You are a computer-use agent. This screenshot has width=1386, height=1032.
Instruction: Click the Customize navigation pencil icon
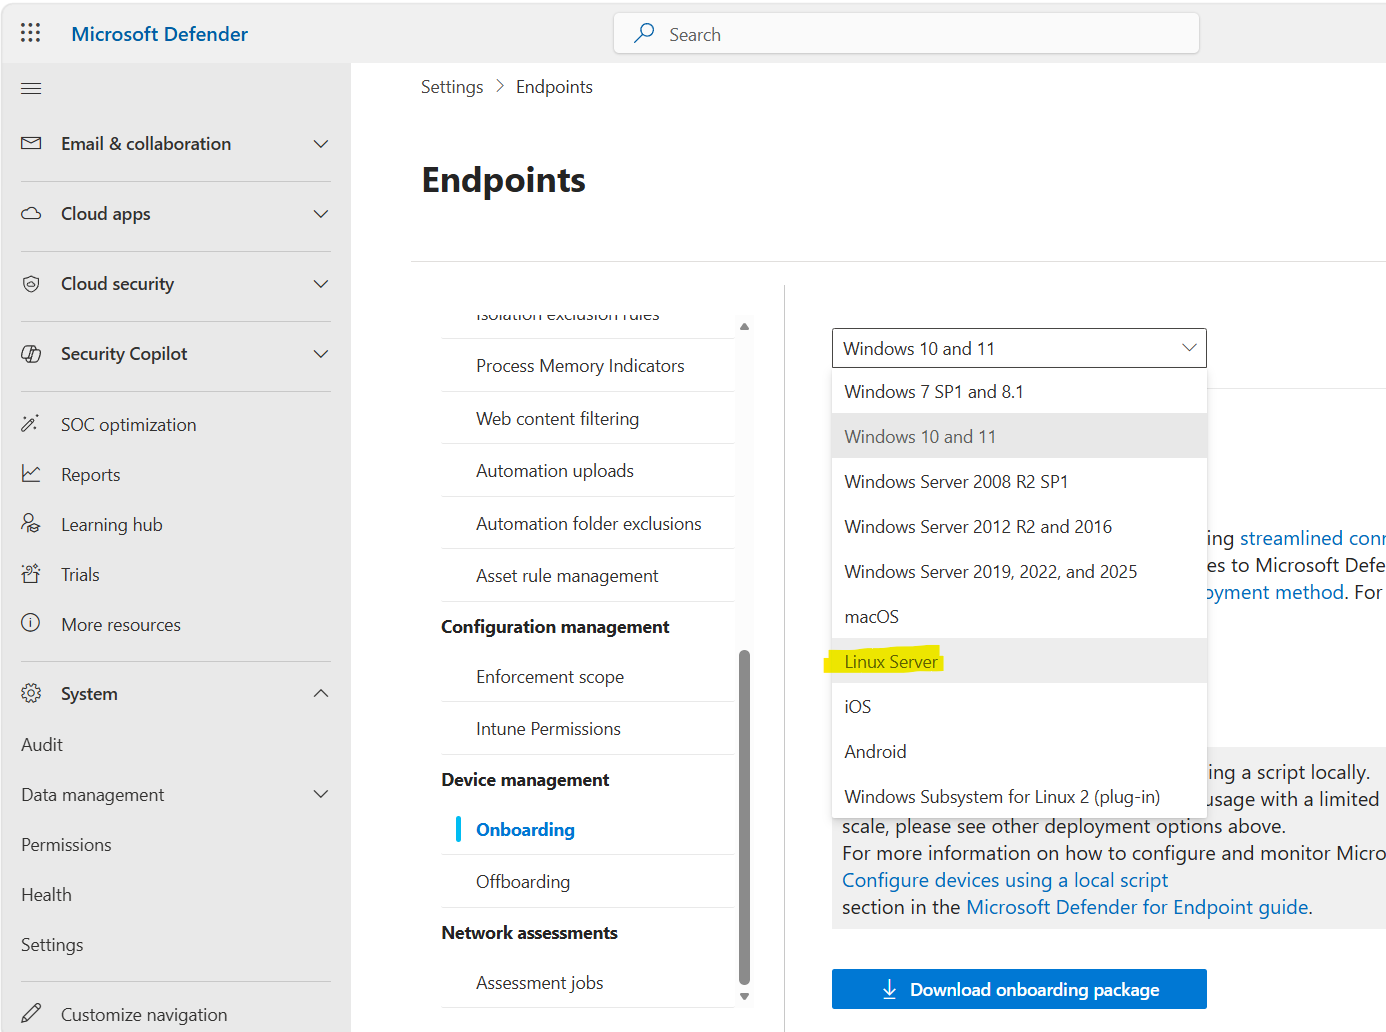(x=31, y=1013)
